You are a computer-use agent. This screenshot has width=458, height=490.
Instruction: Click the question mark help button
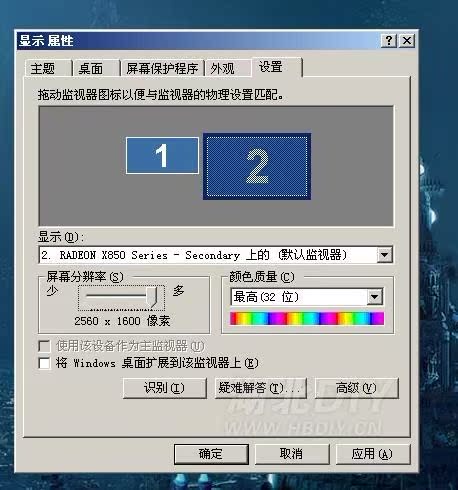tap(389, 41)
